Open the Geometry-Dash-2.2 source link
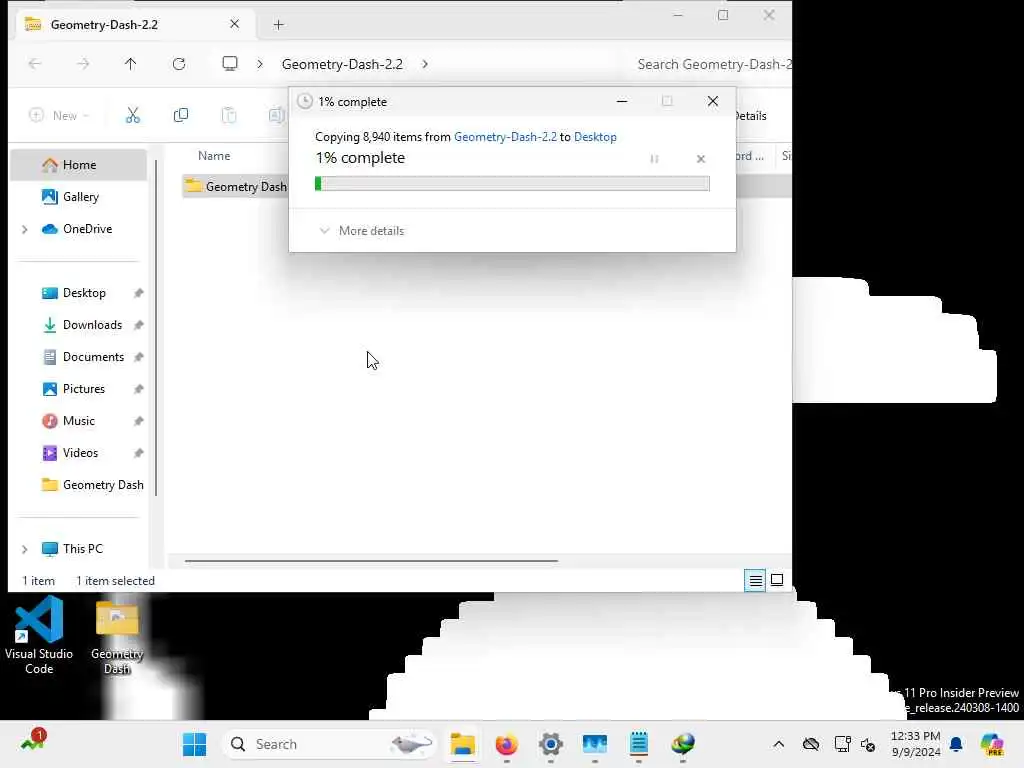The width and height of the screenshot is (1024, 768). click(x=505, y=136)
